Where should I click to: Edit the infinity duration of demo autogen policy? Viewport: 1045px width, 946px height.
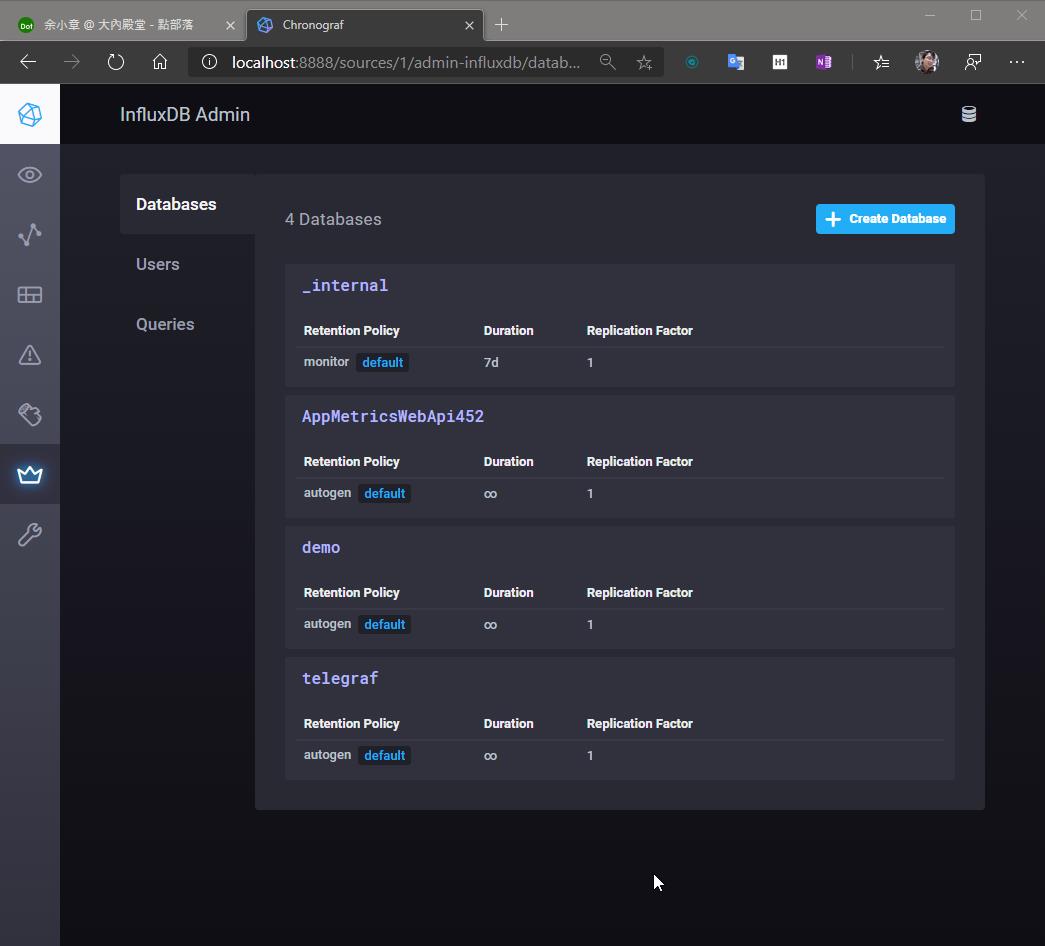(490, 624)
